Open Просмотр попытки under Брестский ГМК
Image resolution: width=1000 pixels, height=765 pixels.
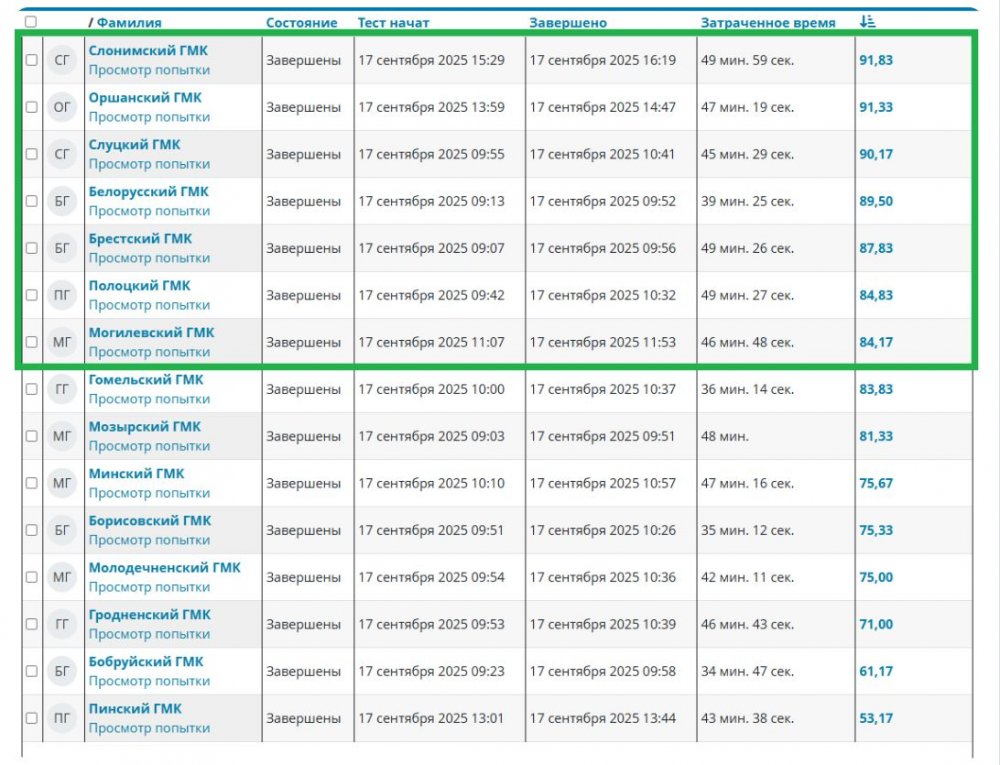point(149,258)
